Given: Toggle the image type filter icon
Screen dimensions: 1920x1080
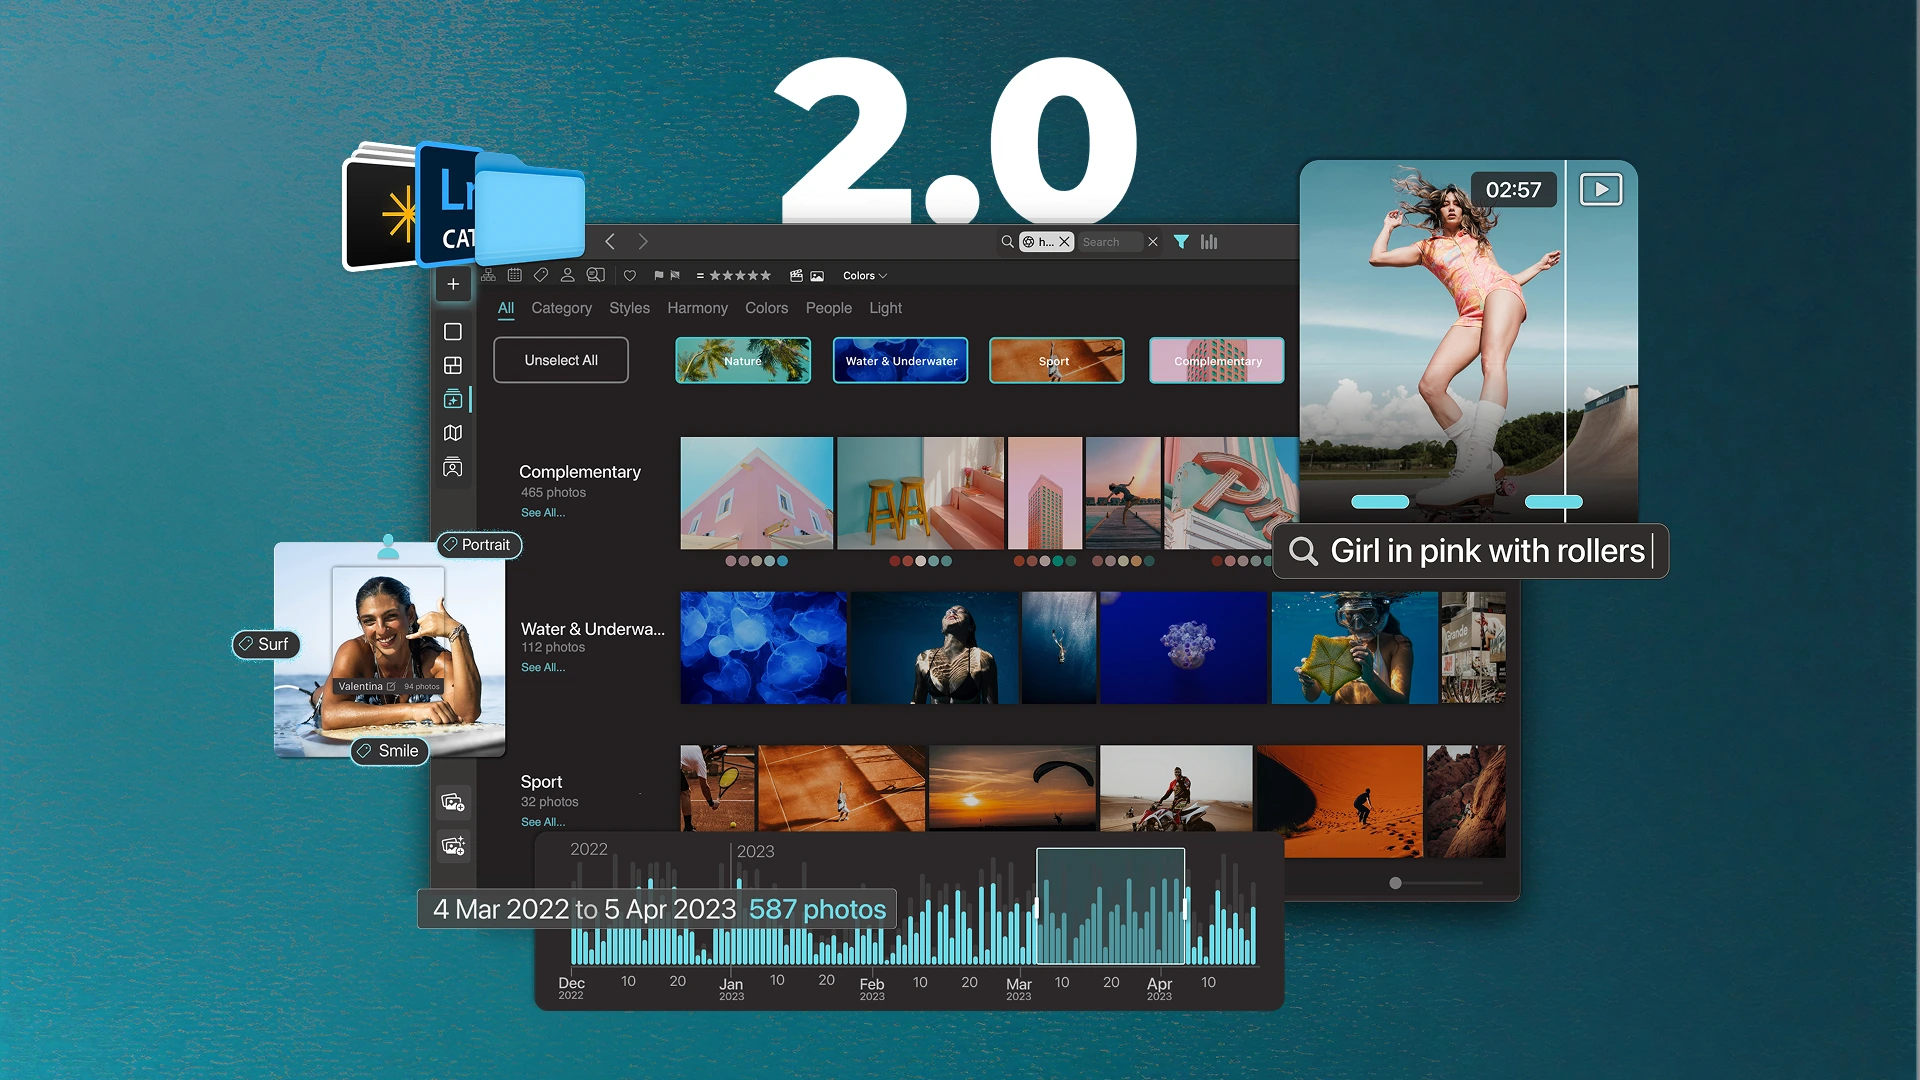Looking at the screenshot, I should point(817,276).
